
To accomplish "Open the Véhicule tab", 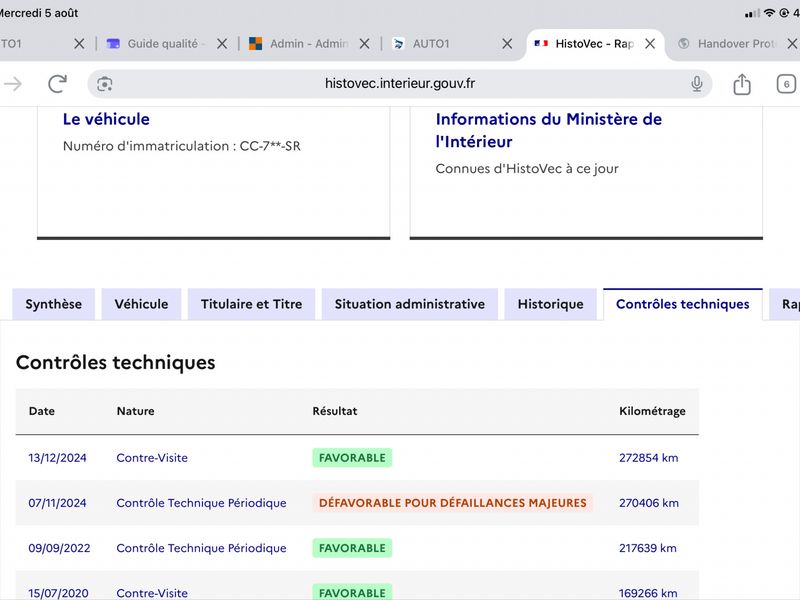I will pos(141,304).
